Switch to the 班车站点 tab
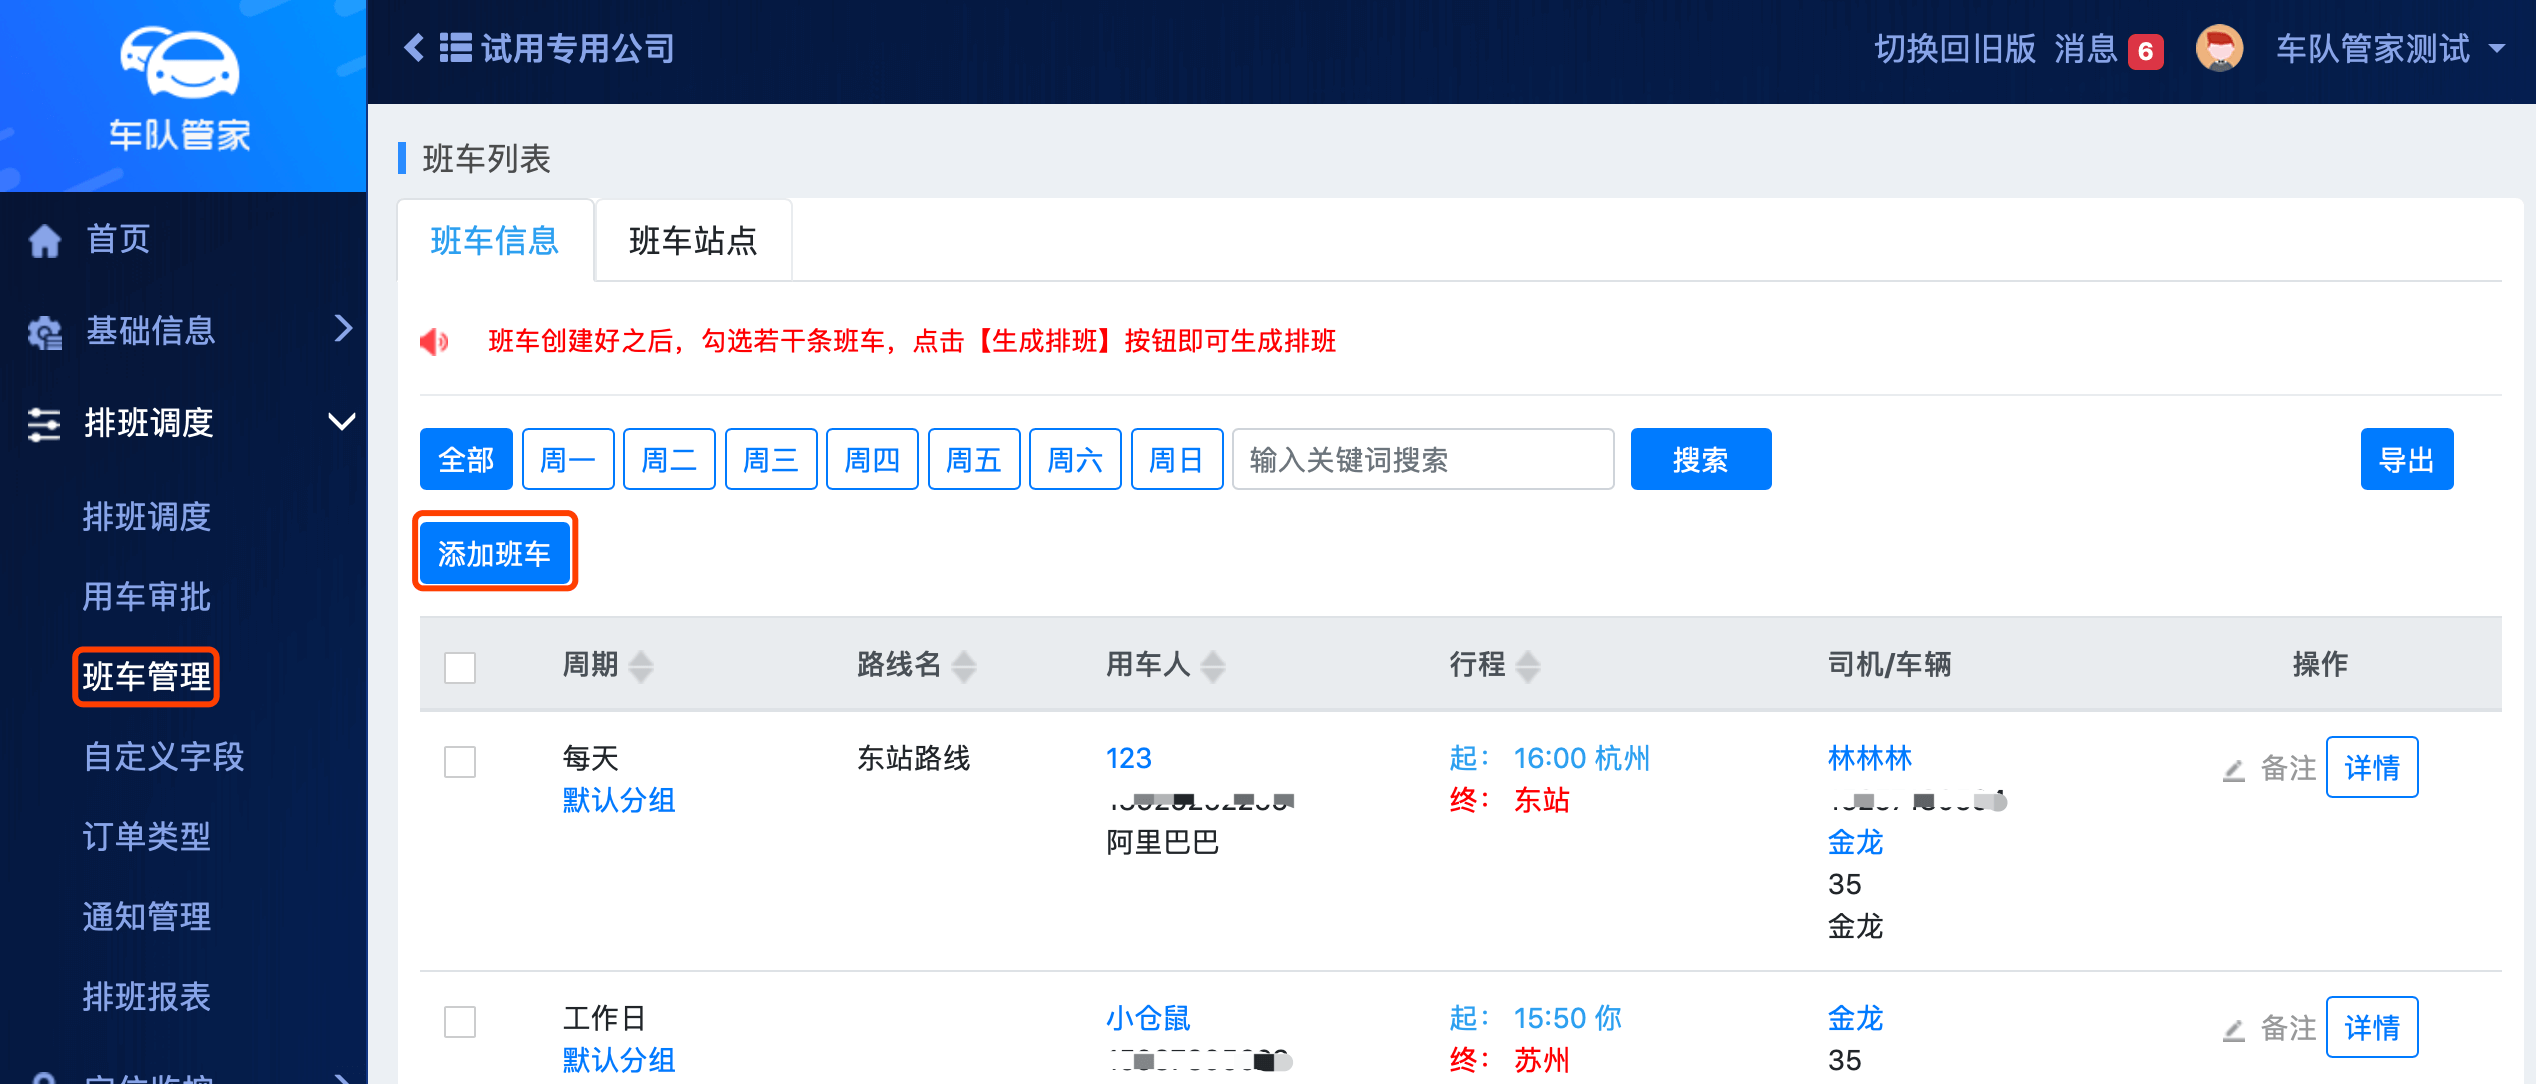This screenshot has width=2536, height=1084. pyautogui.click(x=693, y=241)
